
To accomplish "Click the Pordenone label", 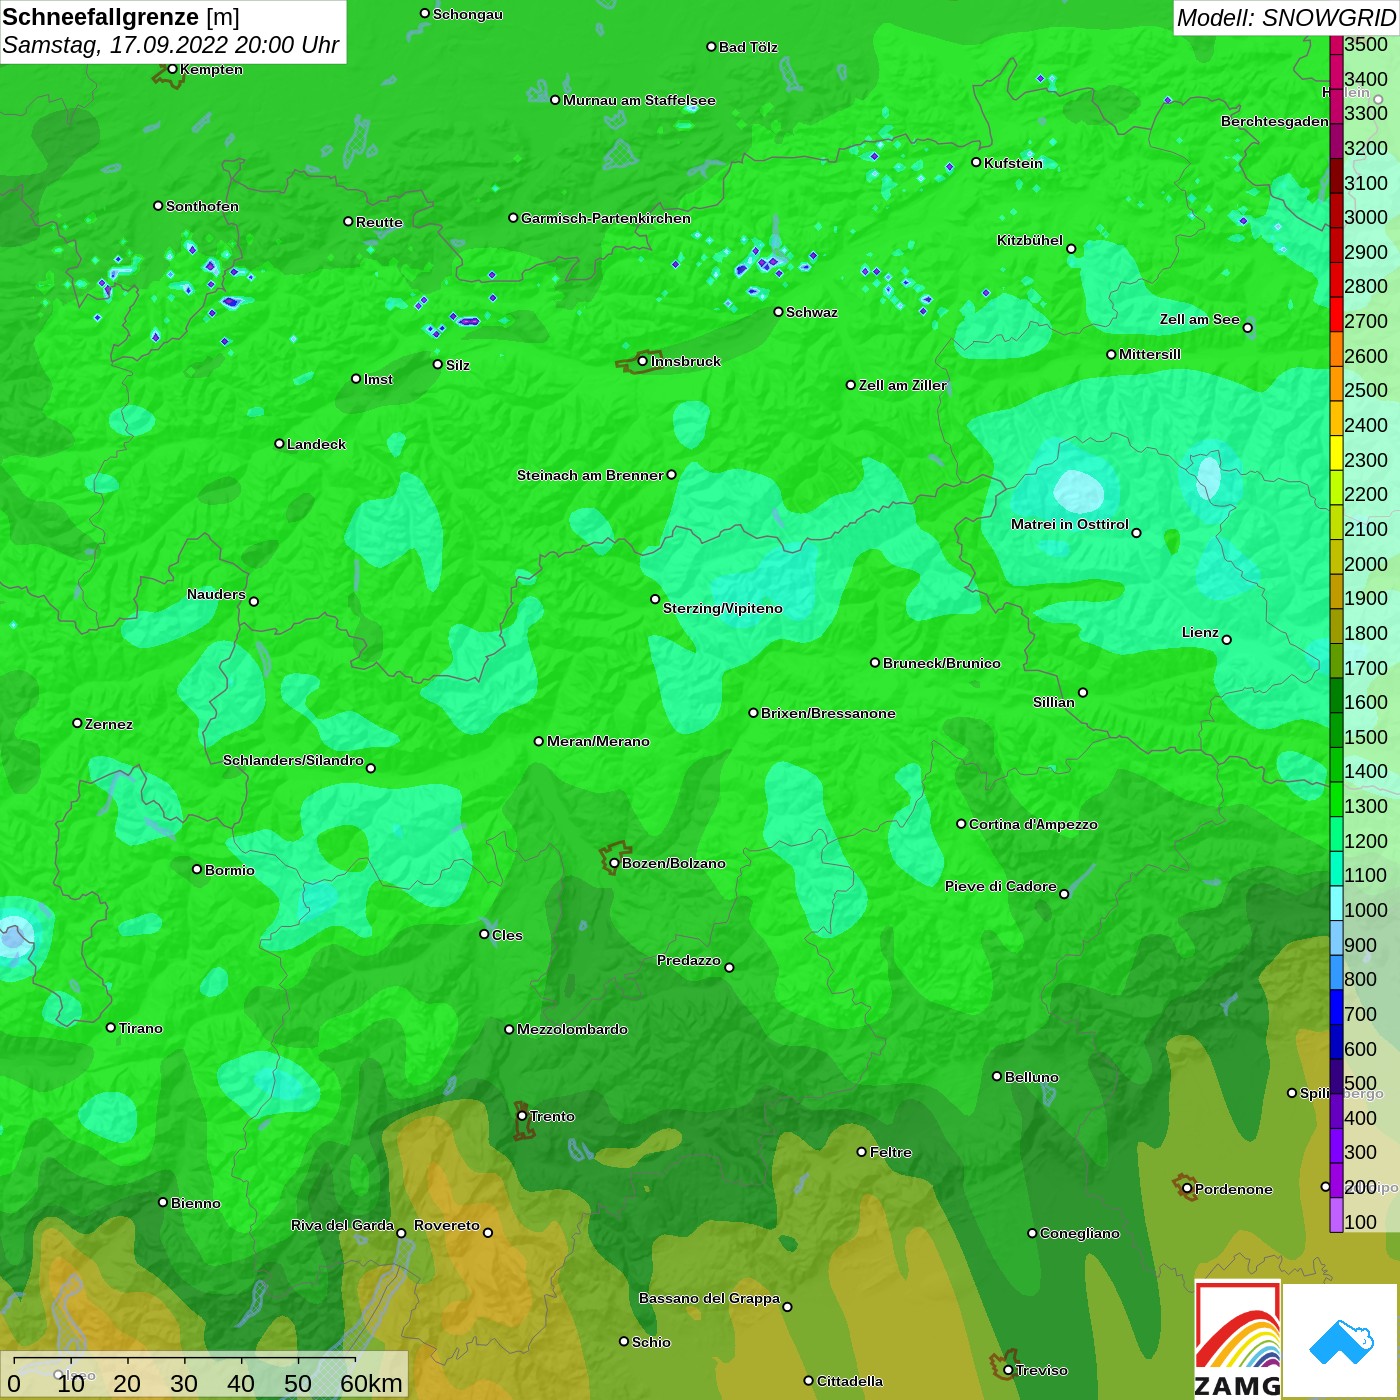I will (x=1233, y=1189).
